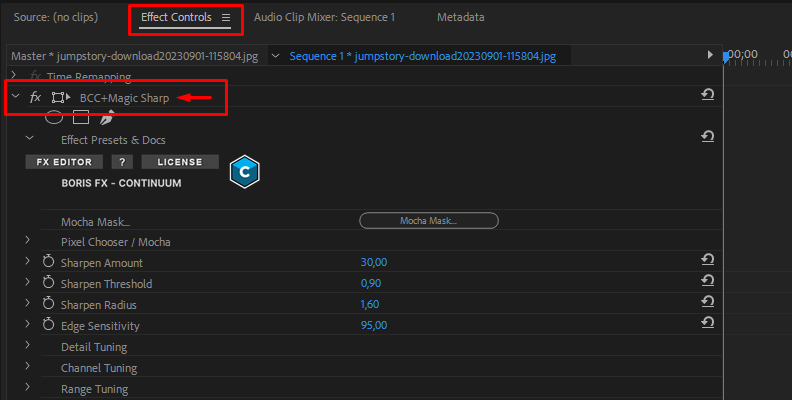This screenshot has height=400, width=792.
Task: Select the free draw bezier pen mask tool
Action: pyautogui.click(x=107, y=118)
